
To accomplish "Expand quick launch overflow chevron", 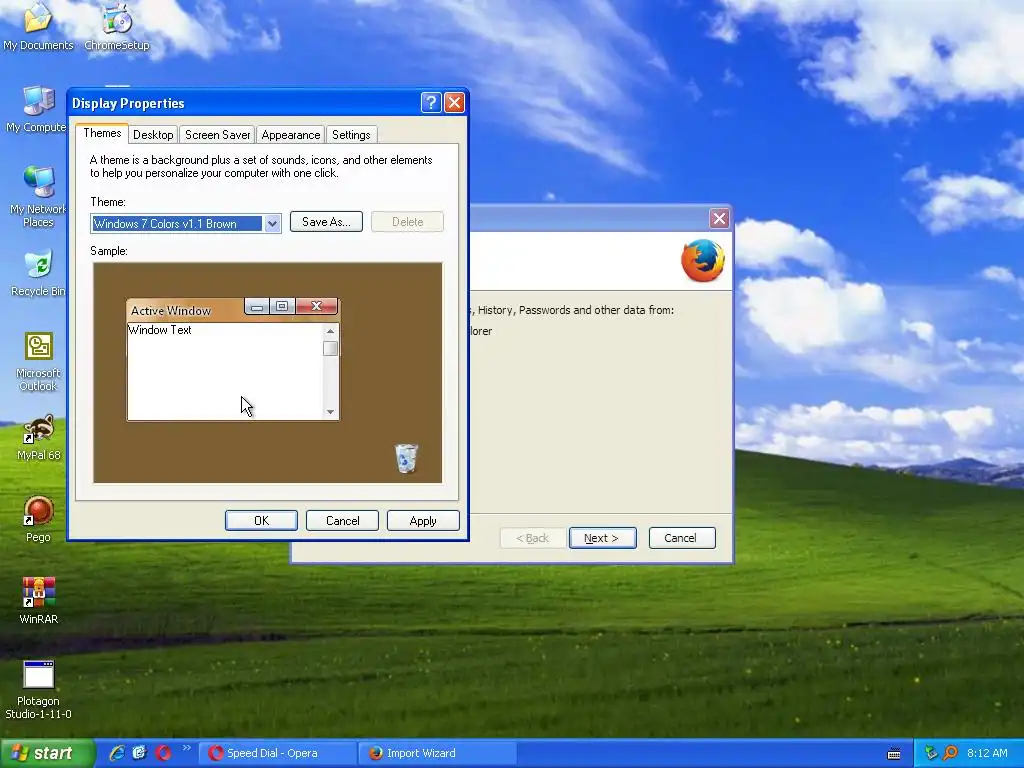I will click(187, 748).
